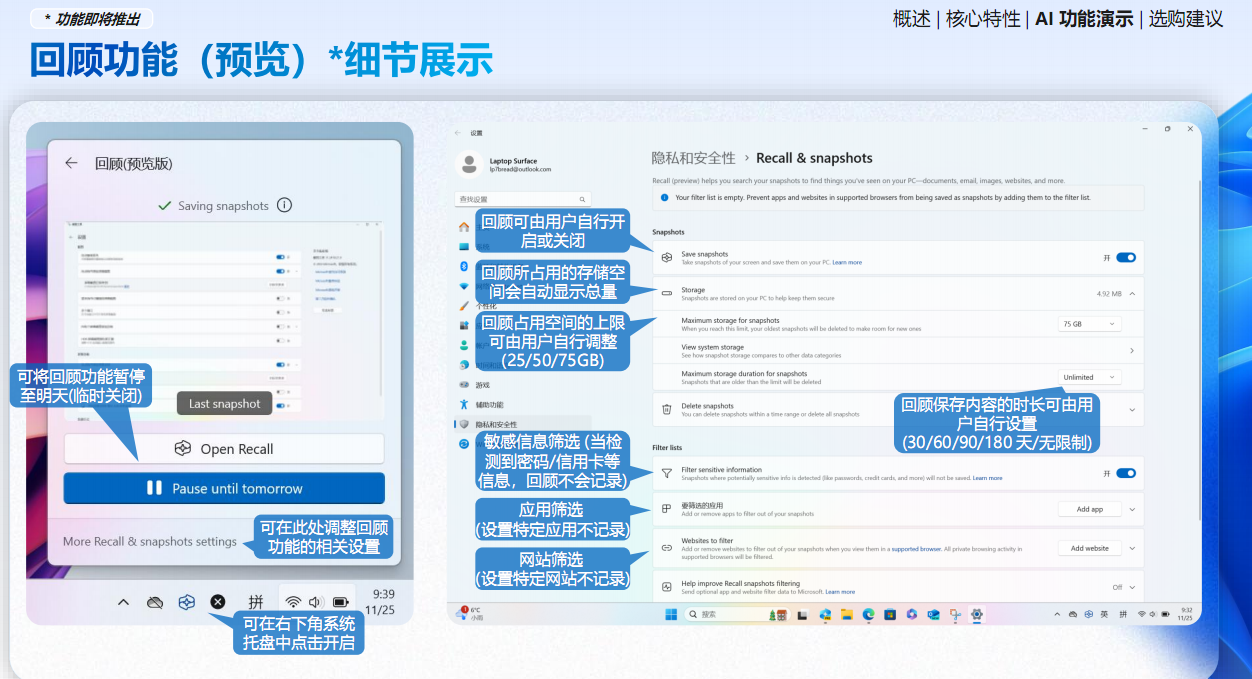Click the Add app button
This screenshot has width=1252, height=679.
click(x=1089, y=509)
